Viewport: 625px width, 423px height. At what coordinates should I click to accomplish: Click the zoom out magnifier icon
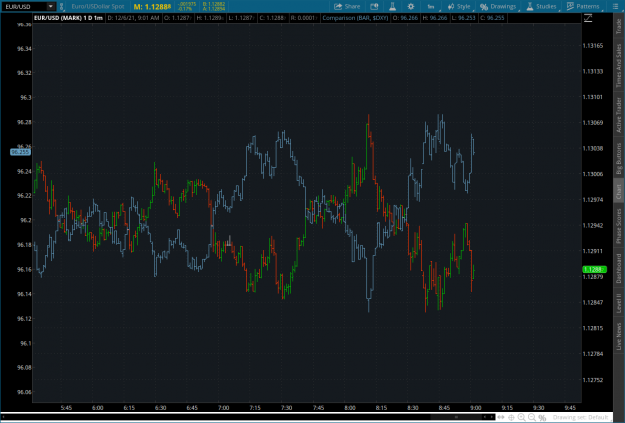[532, 417]
